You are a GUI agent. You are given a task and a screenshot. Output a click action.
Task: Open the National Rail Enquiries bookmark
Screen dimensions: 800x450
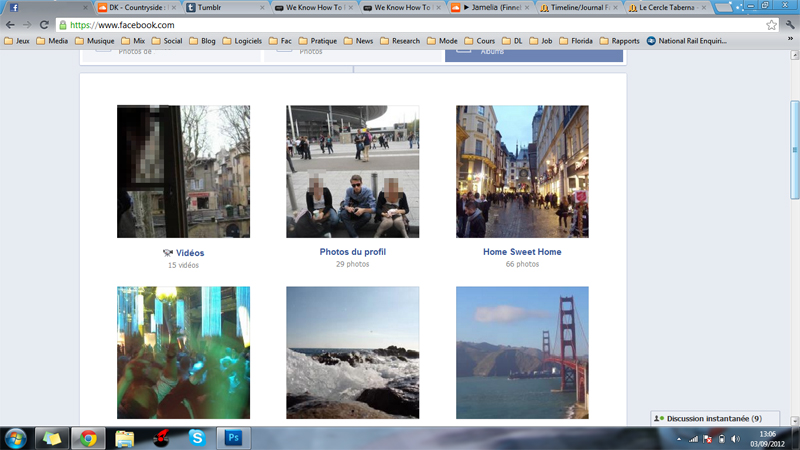coord(687,41)
